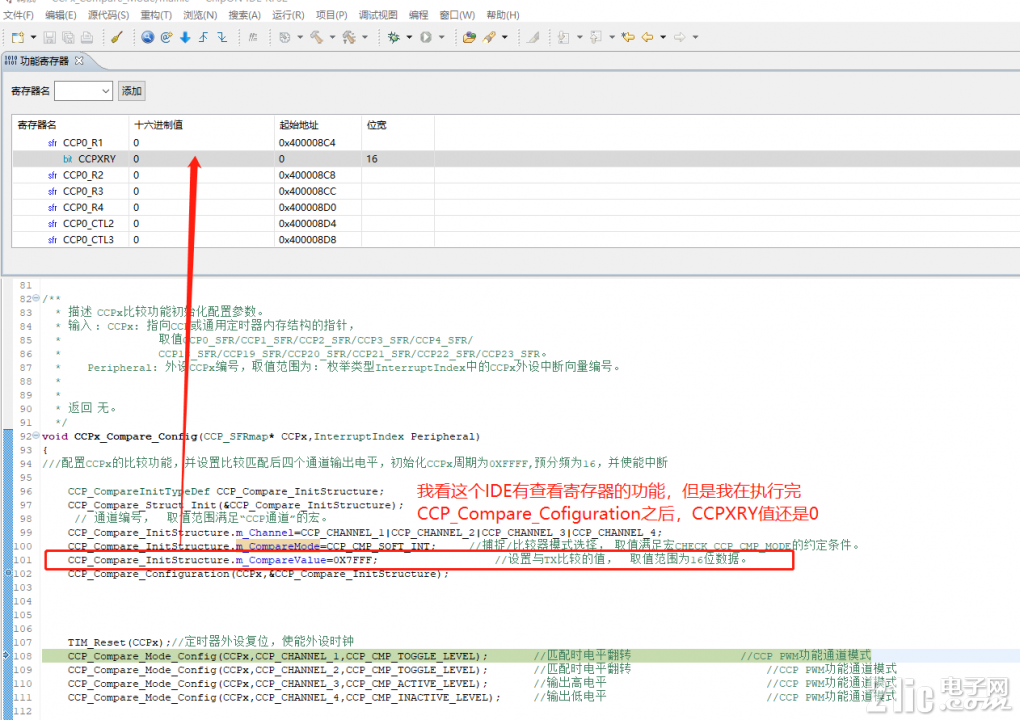Open the 重构(T) menu

point(156,15)
